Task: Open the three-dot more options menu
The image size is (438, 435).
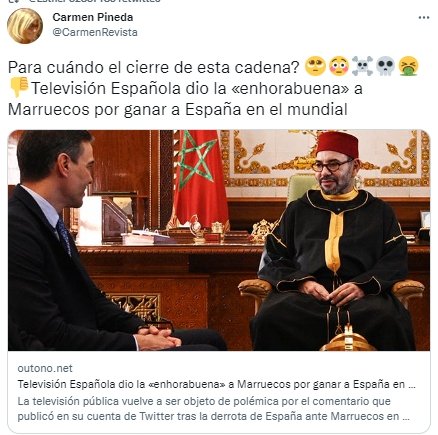Action: [424, 18]
